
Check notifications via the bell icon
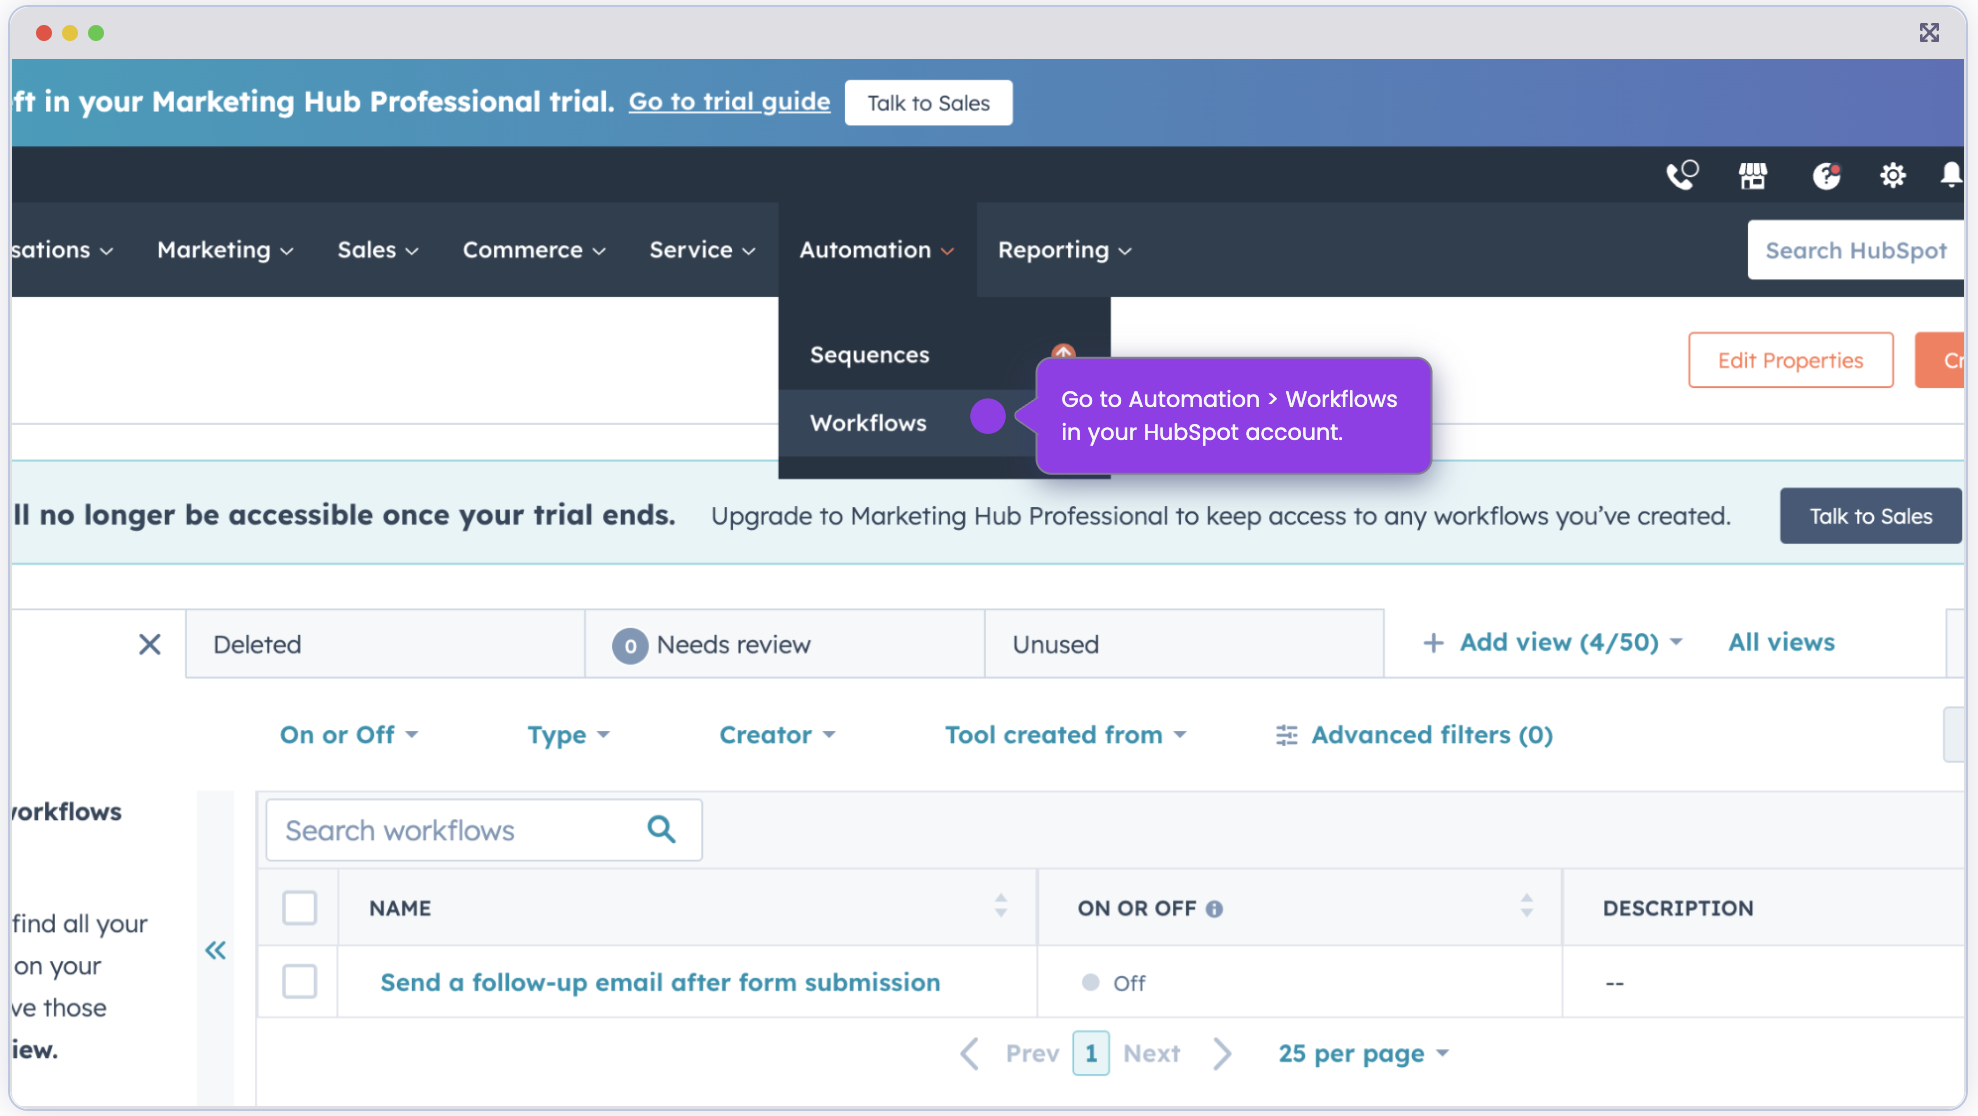click(1949, 175)
